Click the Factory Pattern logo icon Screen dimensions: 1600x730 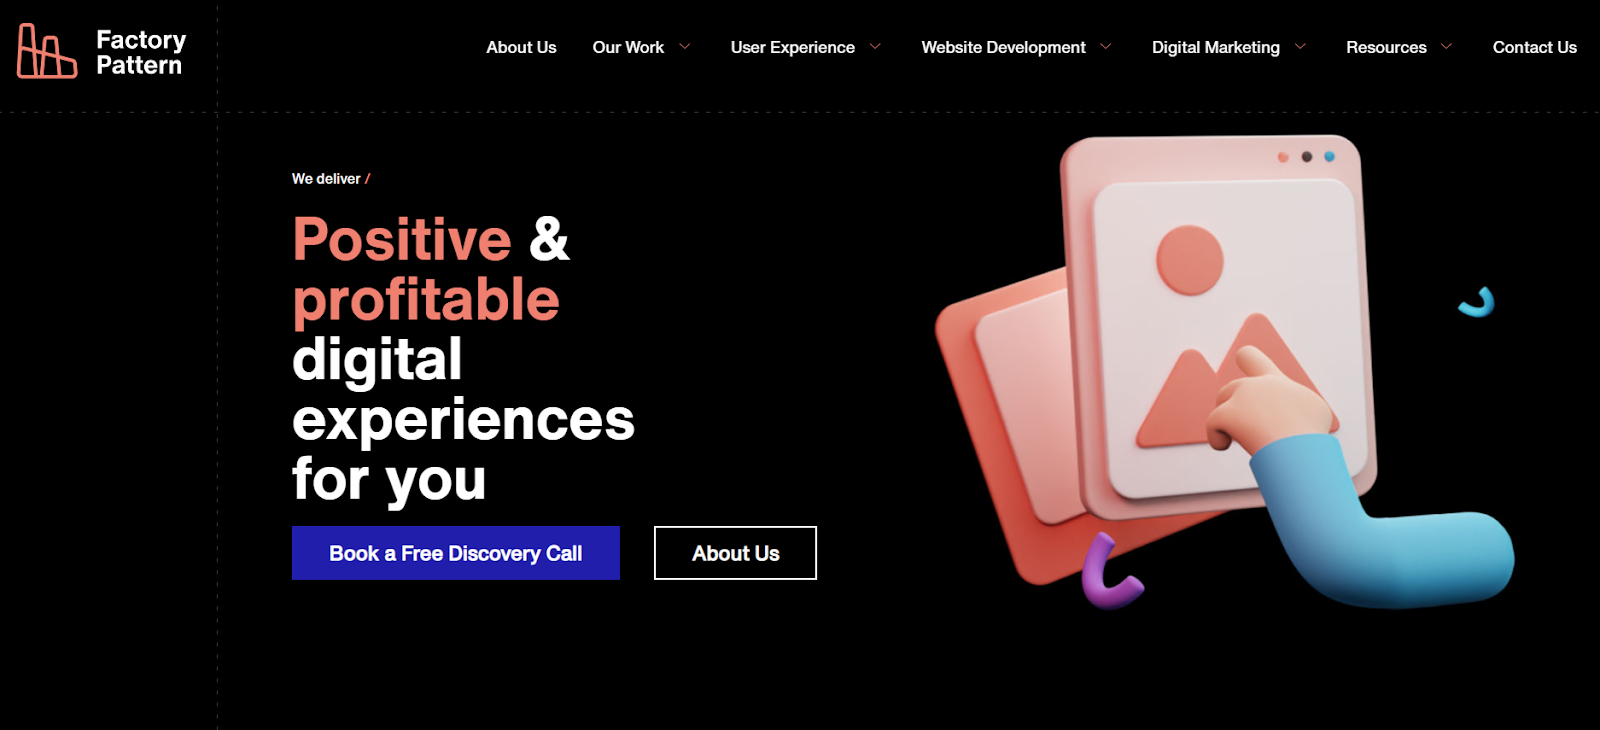(46, 51)
